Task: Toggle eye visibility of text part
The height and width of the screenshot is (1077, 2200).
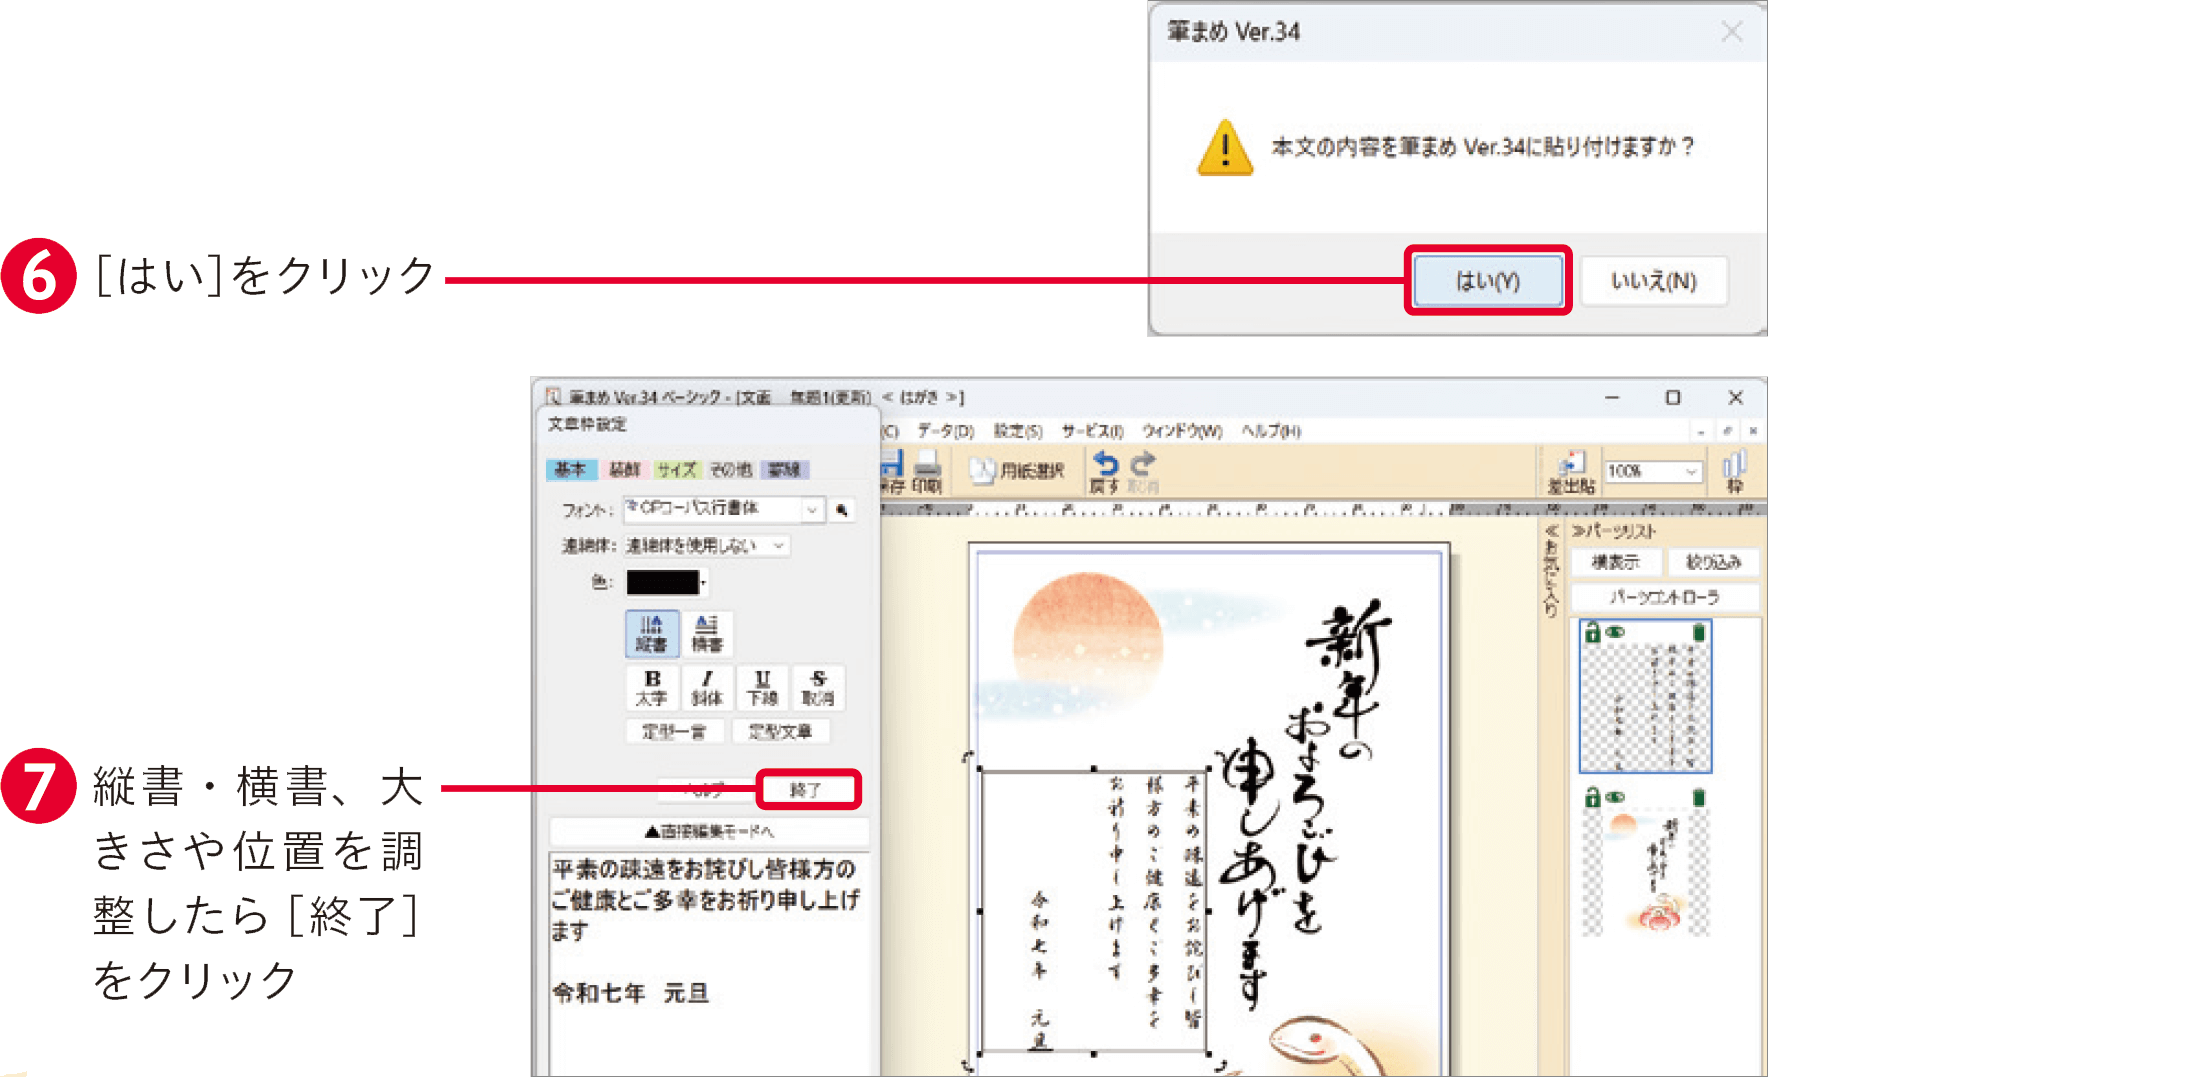Action: point(1615,633)
